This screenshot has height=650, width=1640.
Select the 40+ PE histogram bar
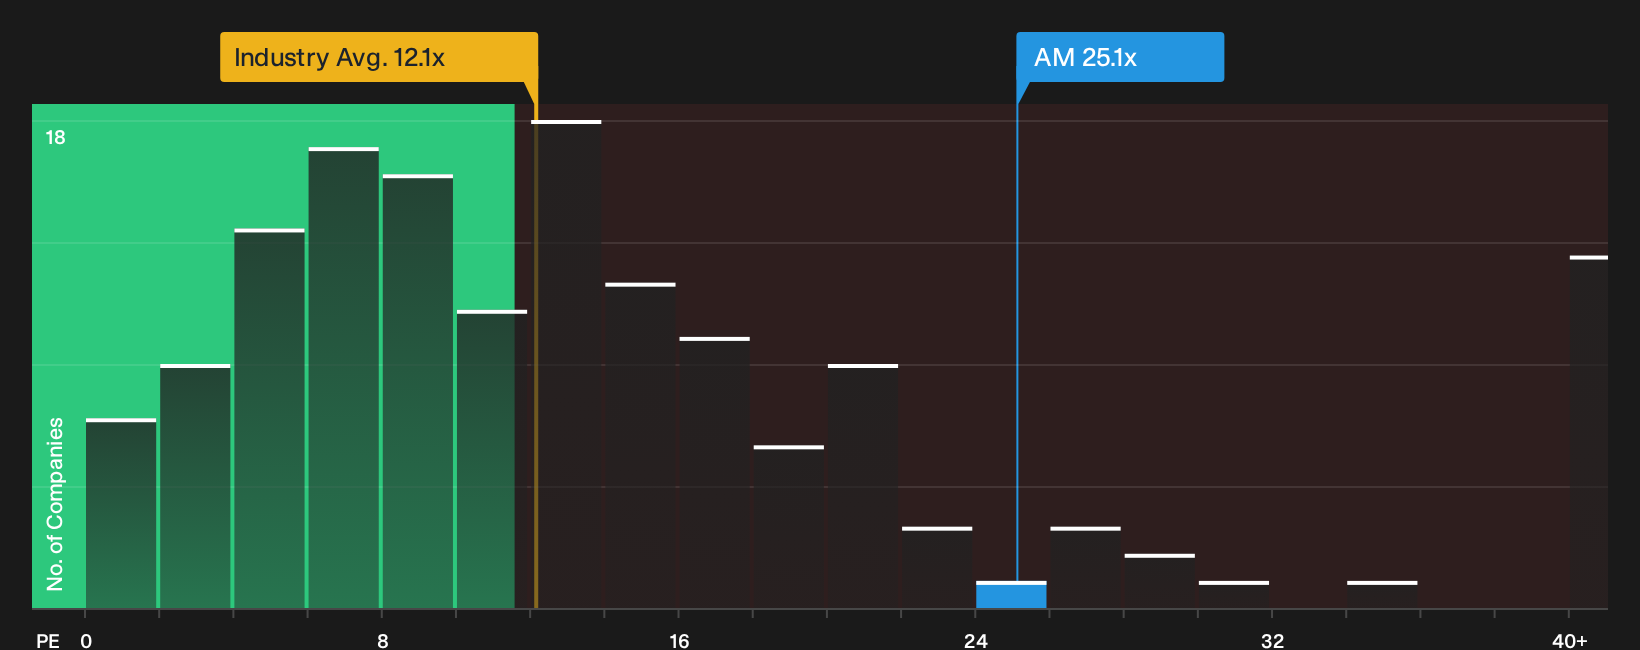point(1589,432)
